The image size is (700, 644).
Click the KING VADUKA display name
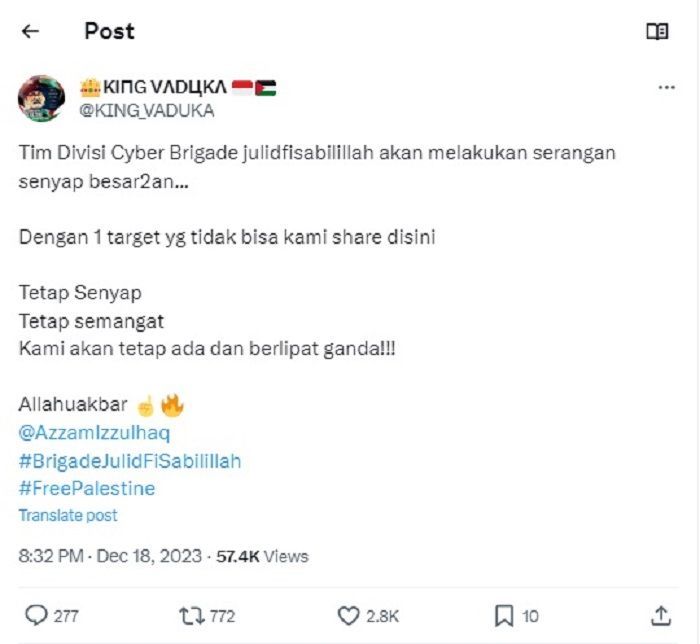tap(178, 87)
